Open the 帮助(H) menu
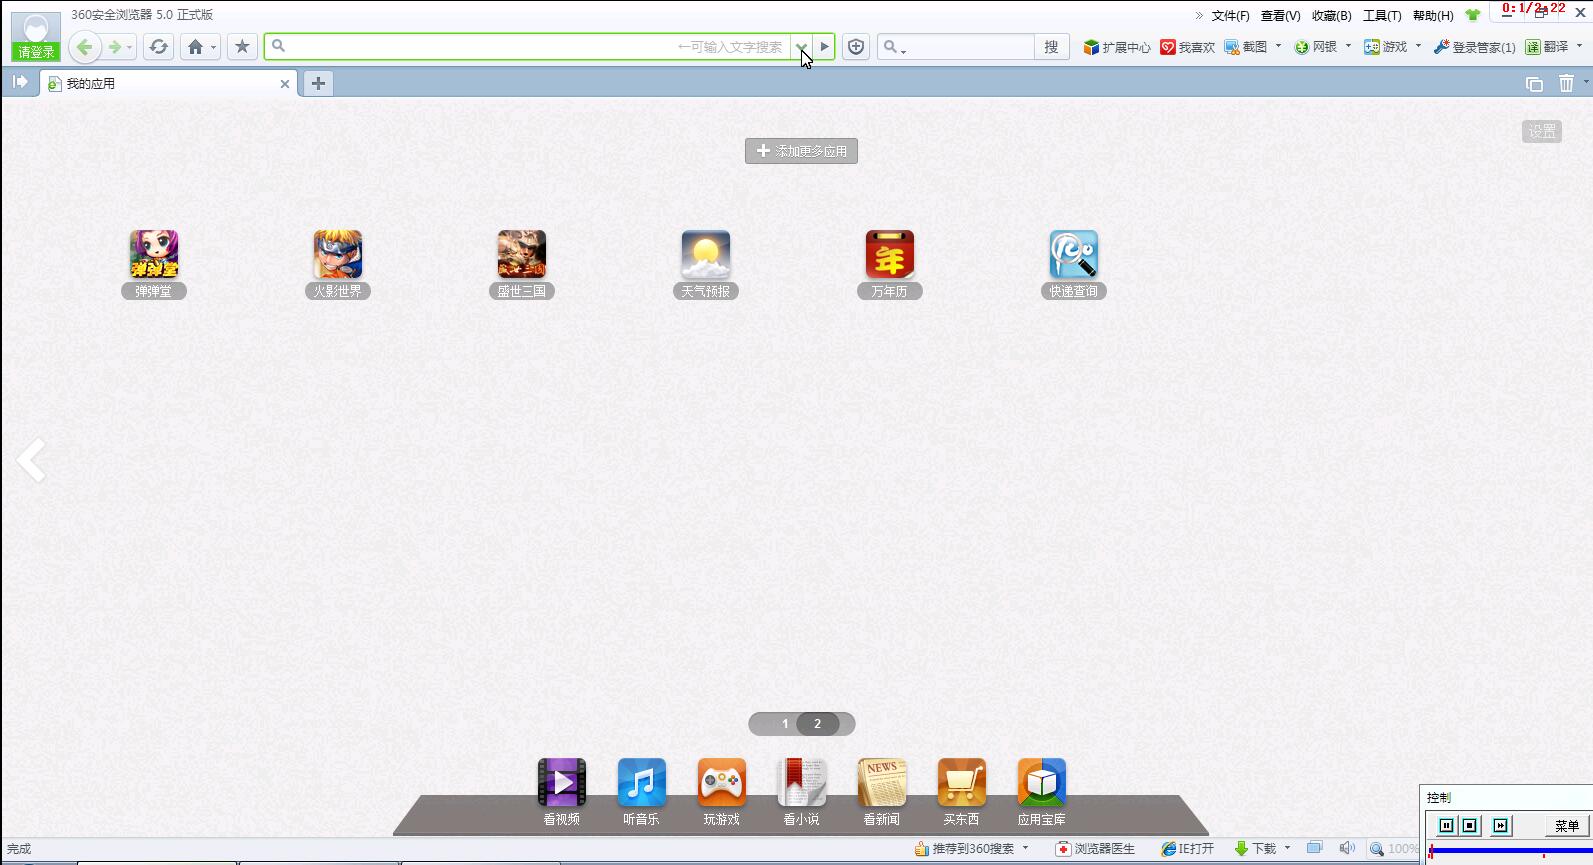The height and width of the screenshot is (865, 1593). pyautogui.click(x=1433, y=15)
